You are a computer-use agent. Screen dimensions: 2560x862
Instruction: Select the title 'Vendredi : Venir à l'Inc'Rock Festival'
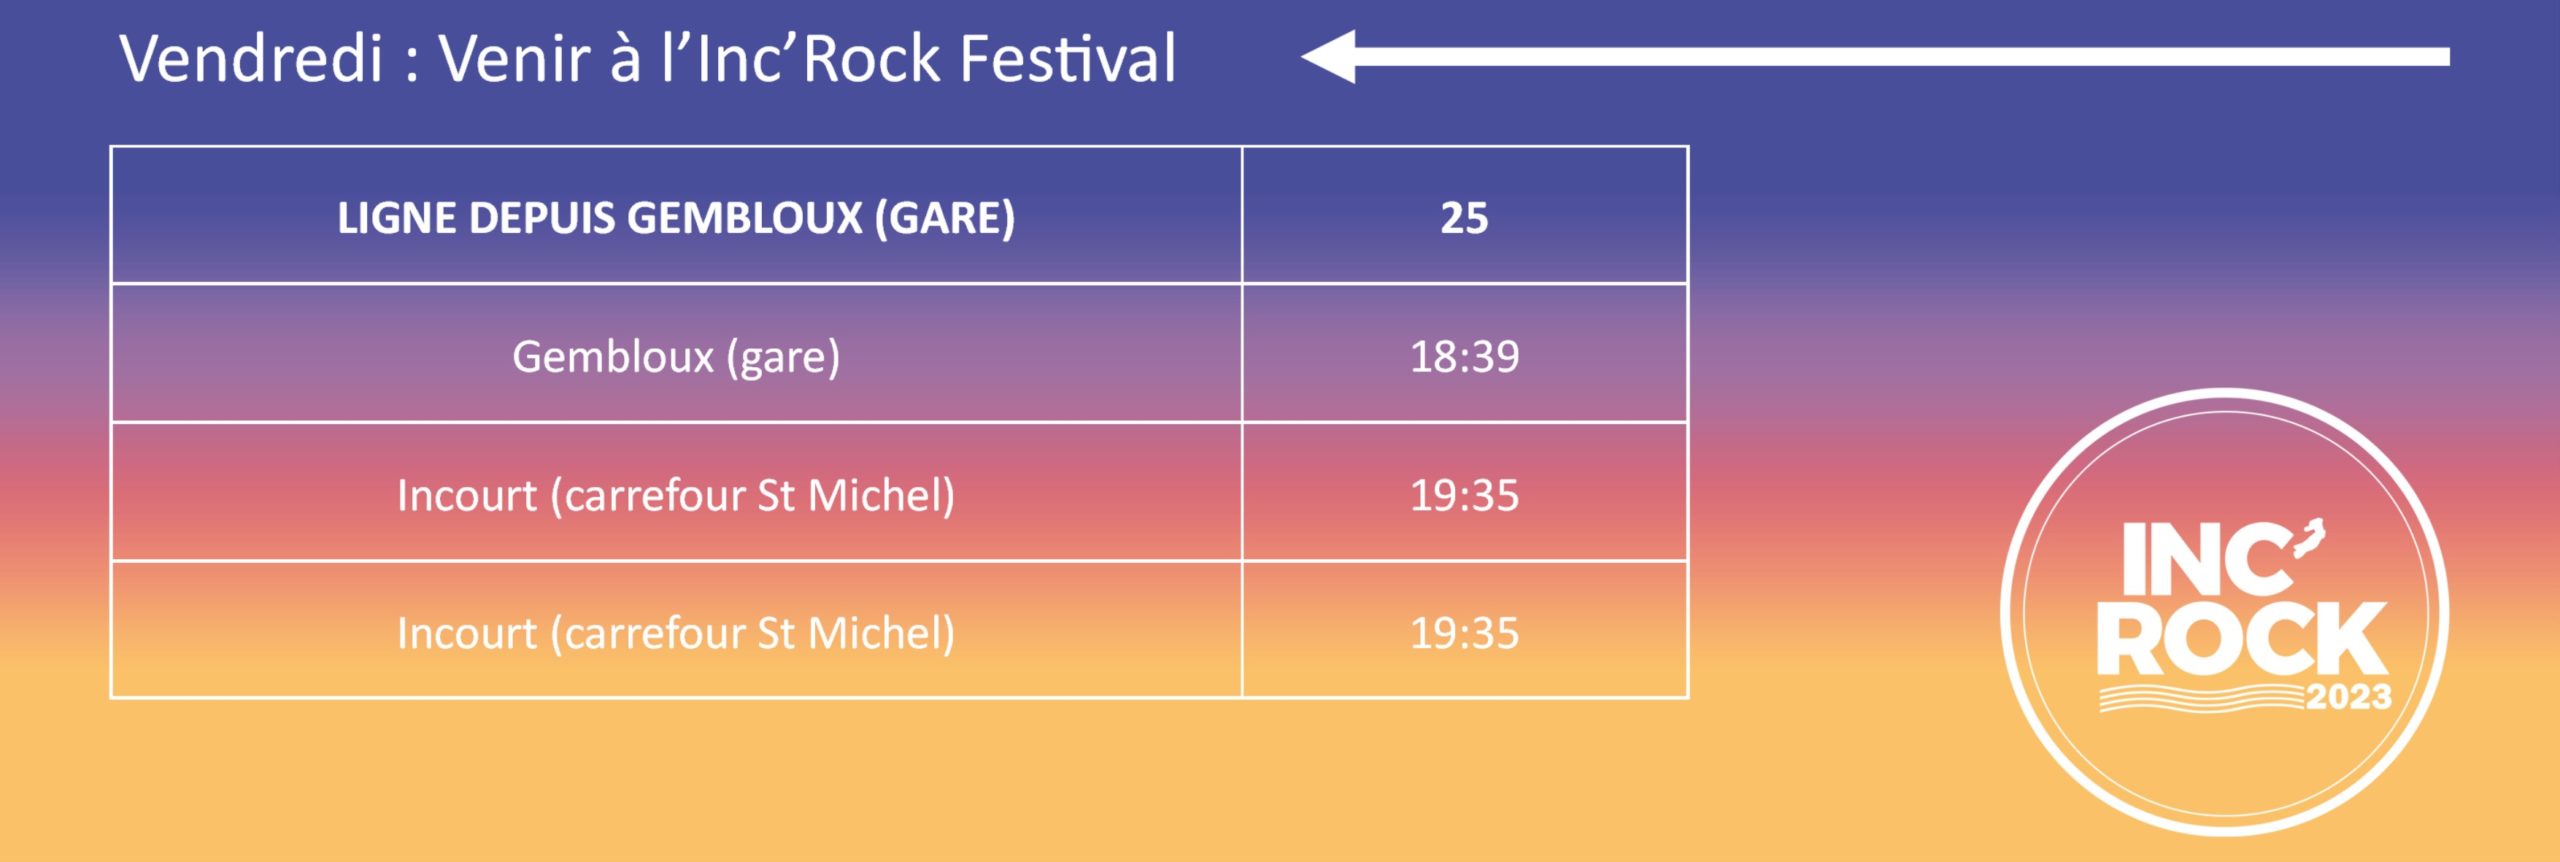point(647,58)
